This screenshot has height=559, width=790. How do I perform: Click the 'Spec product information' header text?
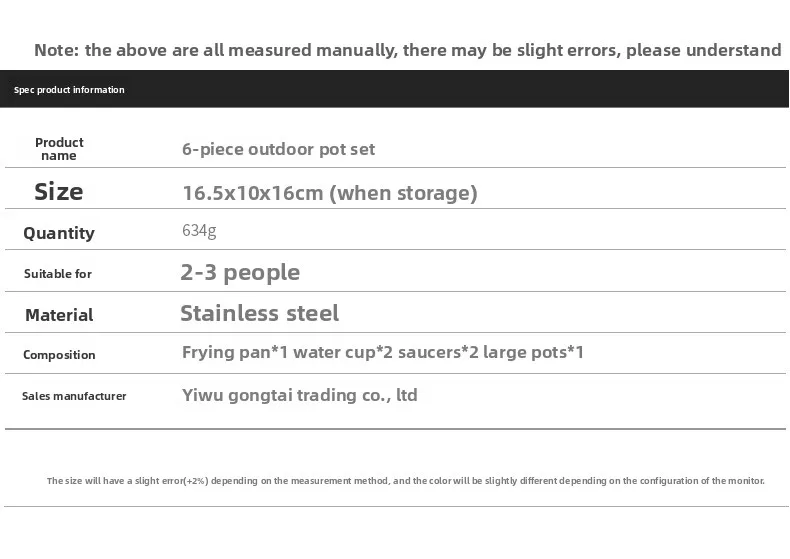tap(69, 90)
